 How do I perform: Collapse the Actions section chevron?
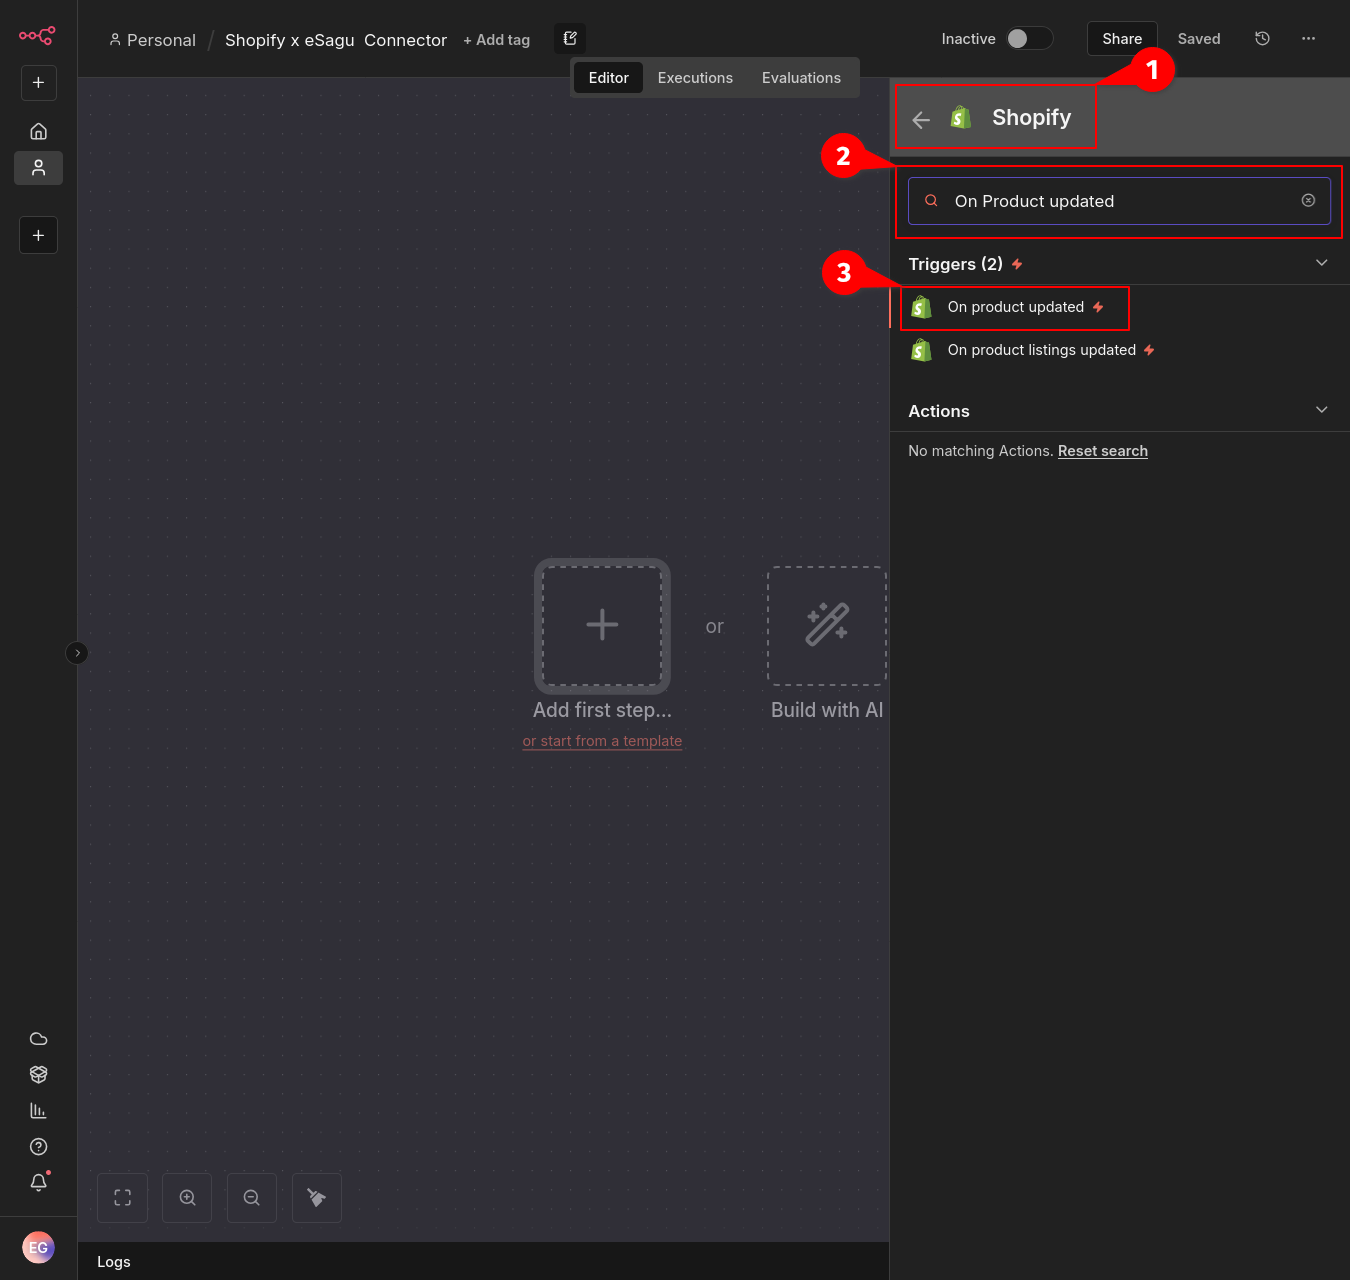1321,410
